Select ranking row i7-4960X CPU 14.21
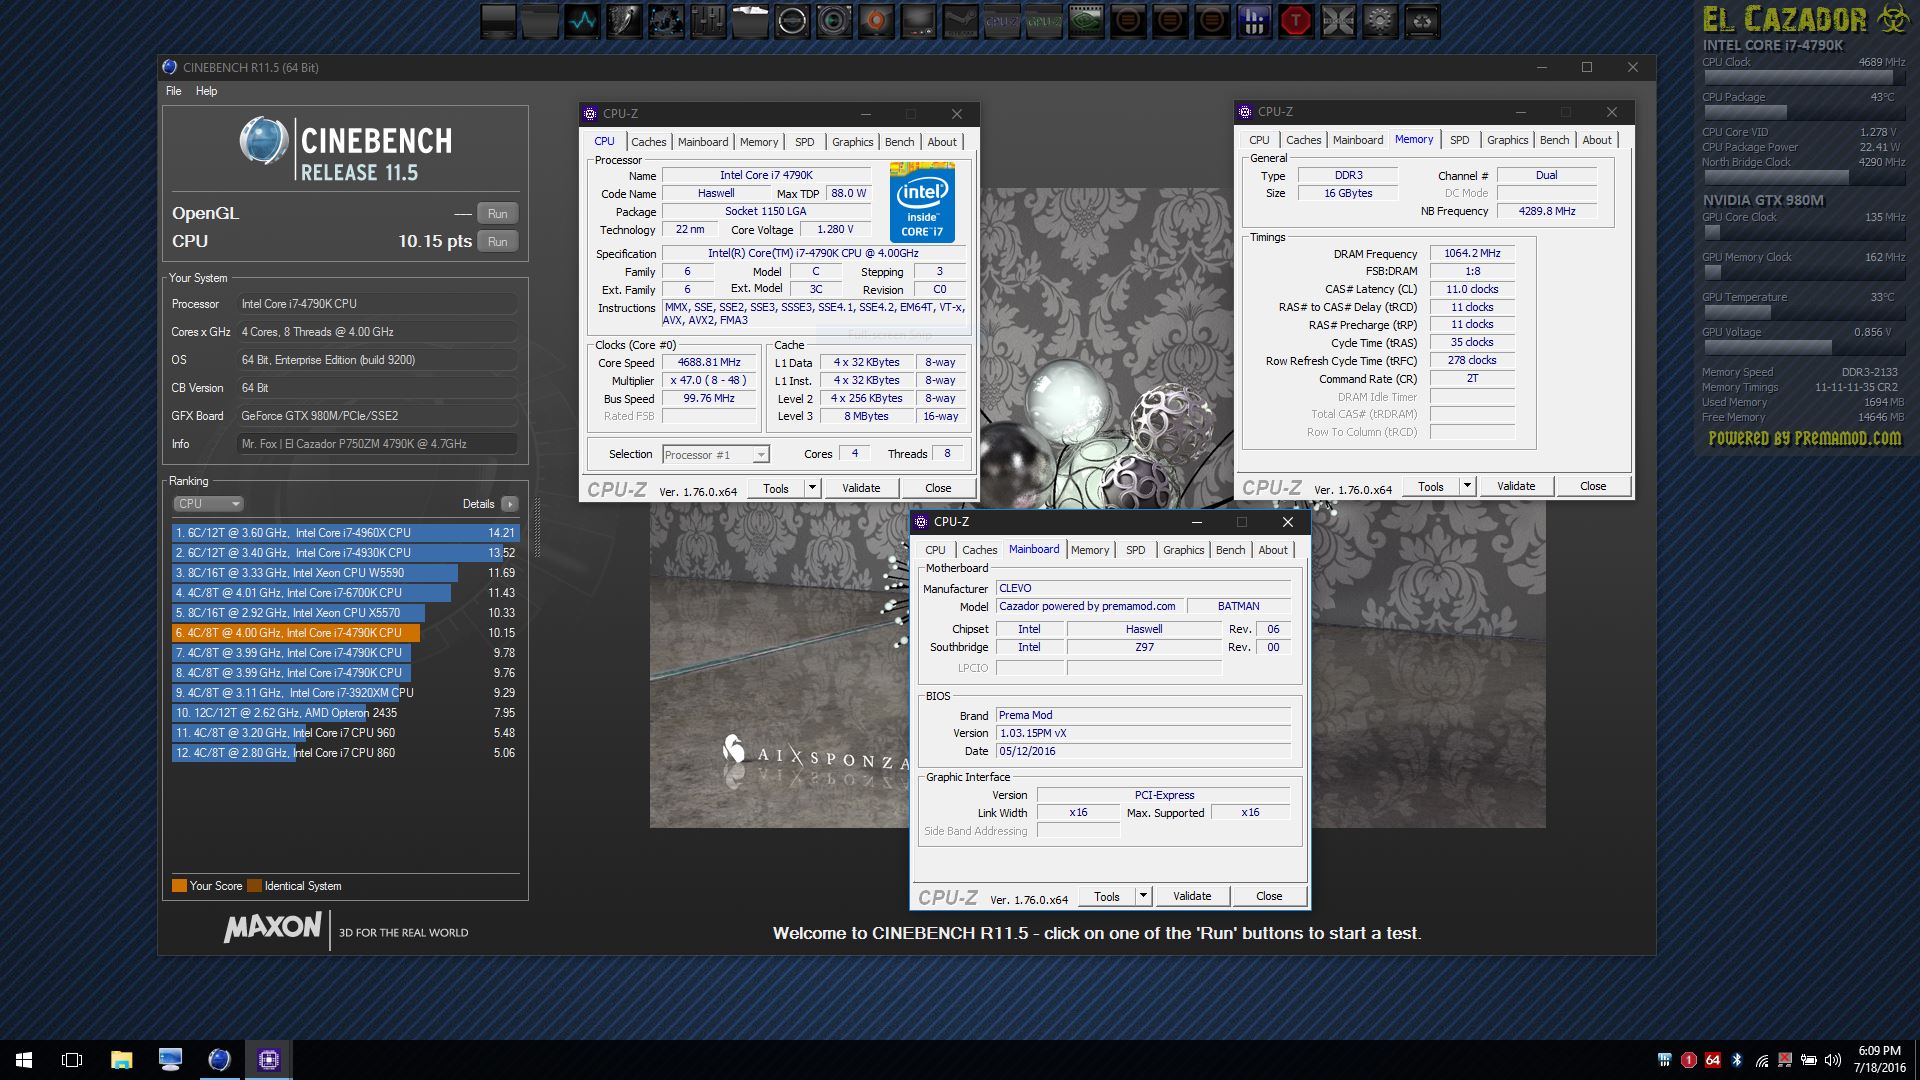This screenshot has width=1920, height=1080. (x=345, y=533)
